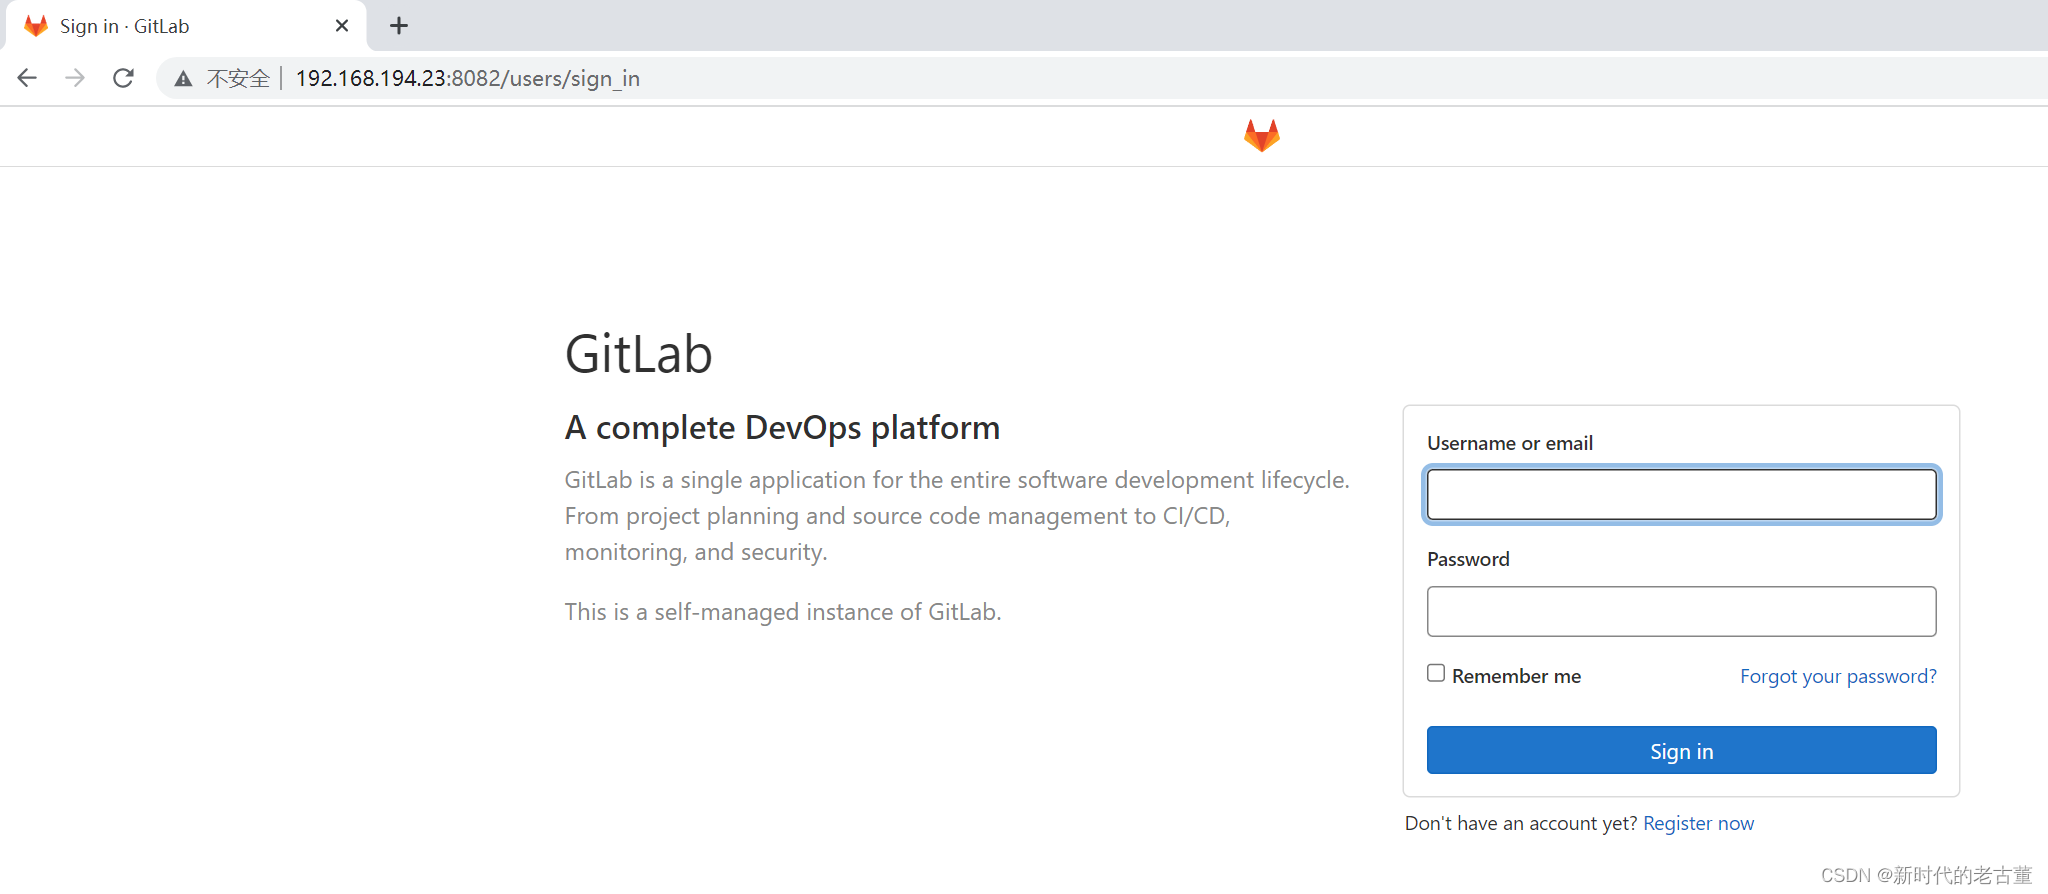Click the not-secure warning triangle icon
This screenshot has width=2048, height=894.
tap(183, 79)
